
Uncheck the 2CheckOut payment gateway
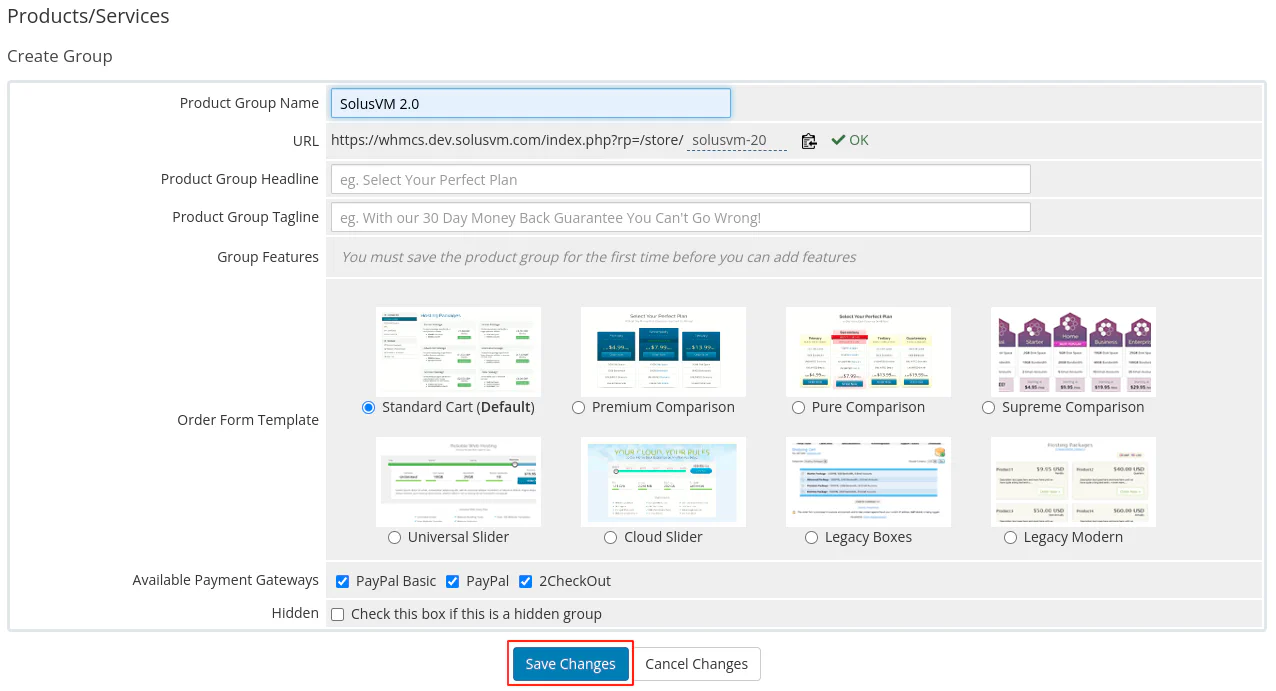525,581
